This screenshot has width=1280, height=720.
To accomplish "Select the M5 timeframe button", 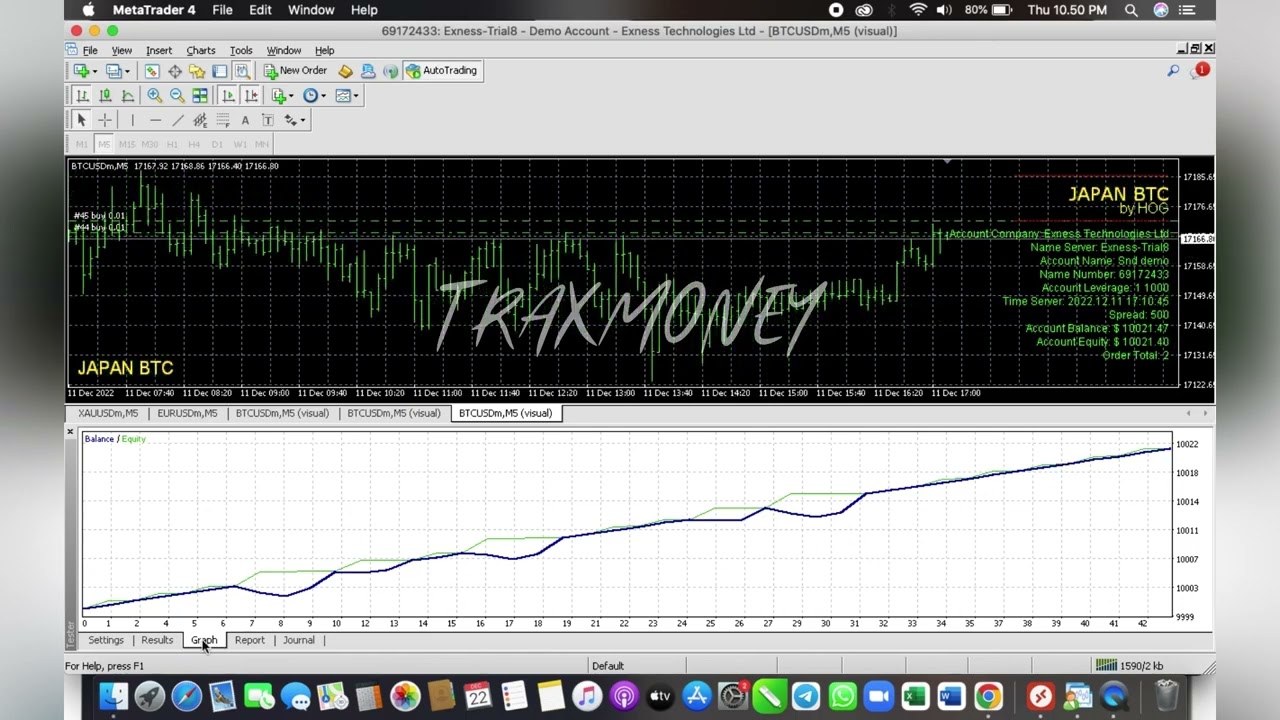I will click(104, 144).
